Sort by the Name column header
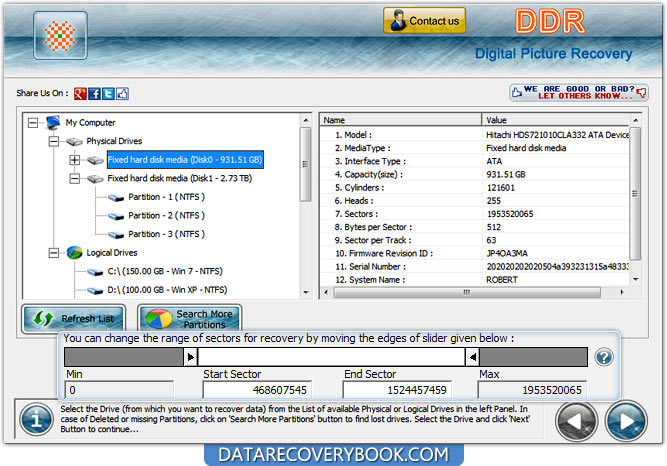Image resolution: width=667 pixels, height=466 pixels. point(401,120)
